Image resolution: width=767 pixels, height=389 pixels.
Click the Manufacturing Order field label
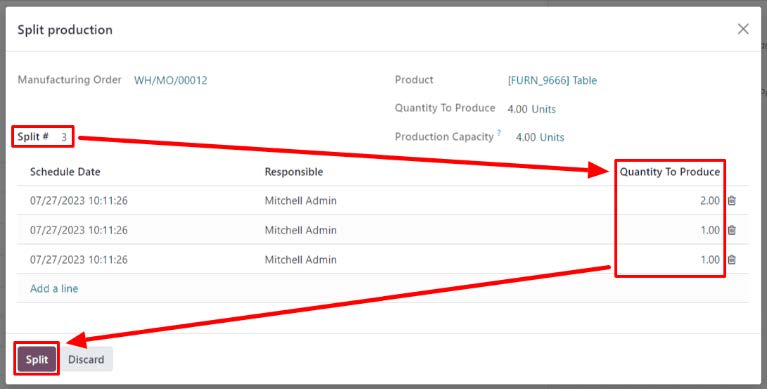pos(69,80)
